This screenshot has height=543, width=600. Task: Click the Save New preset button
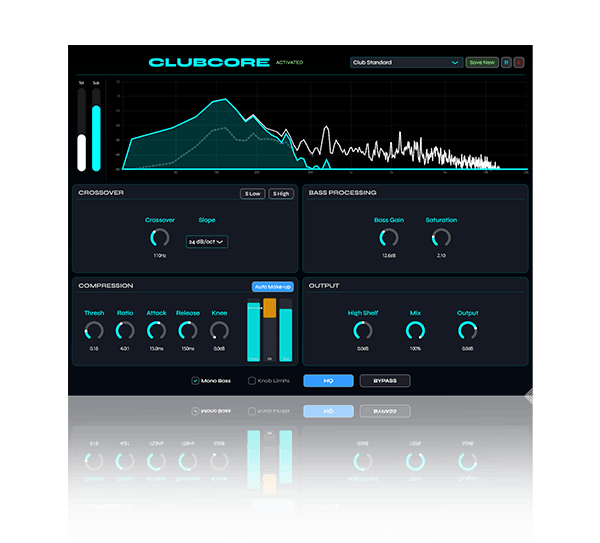[x=482, y=62]
